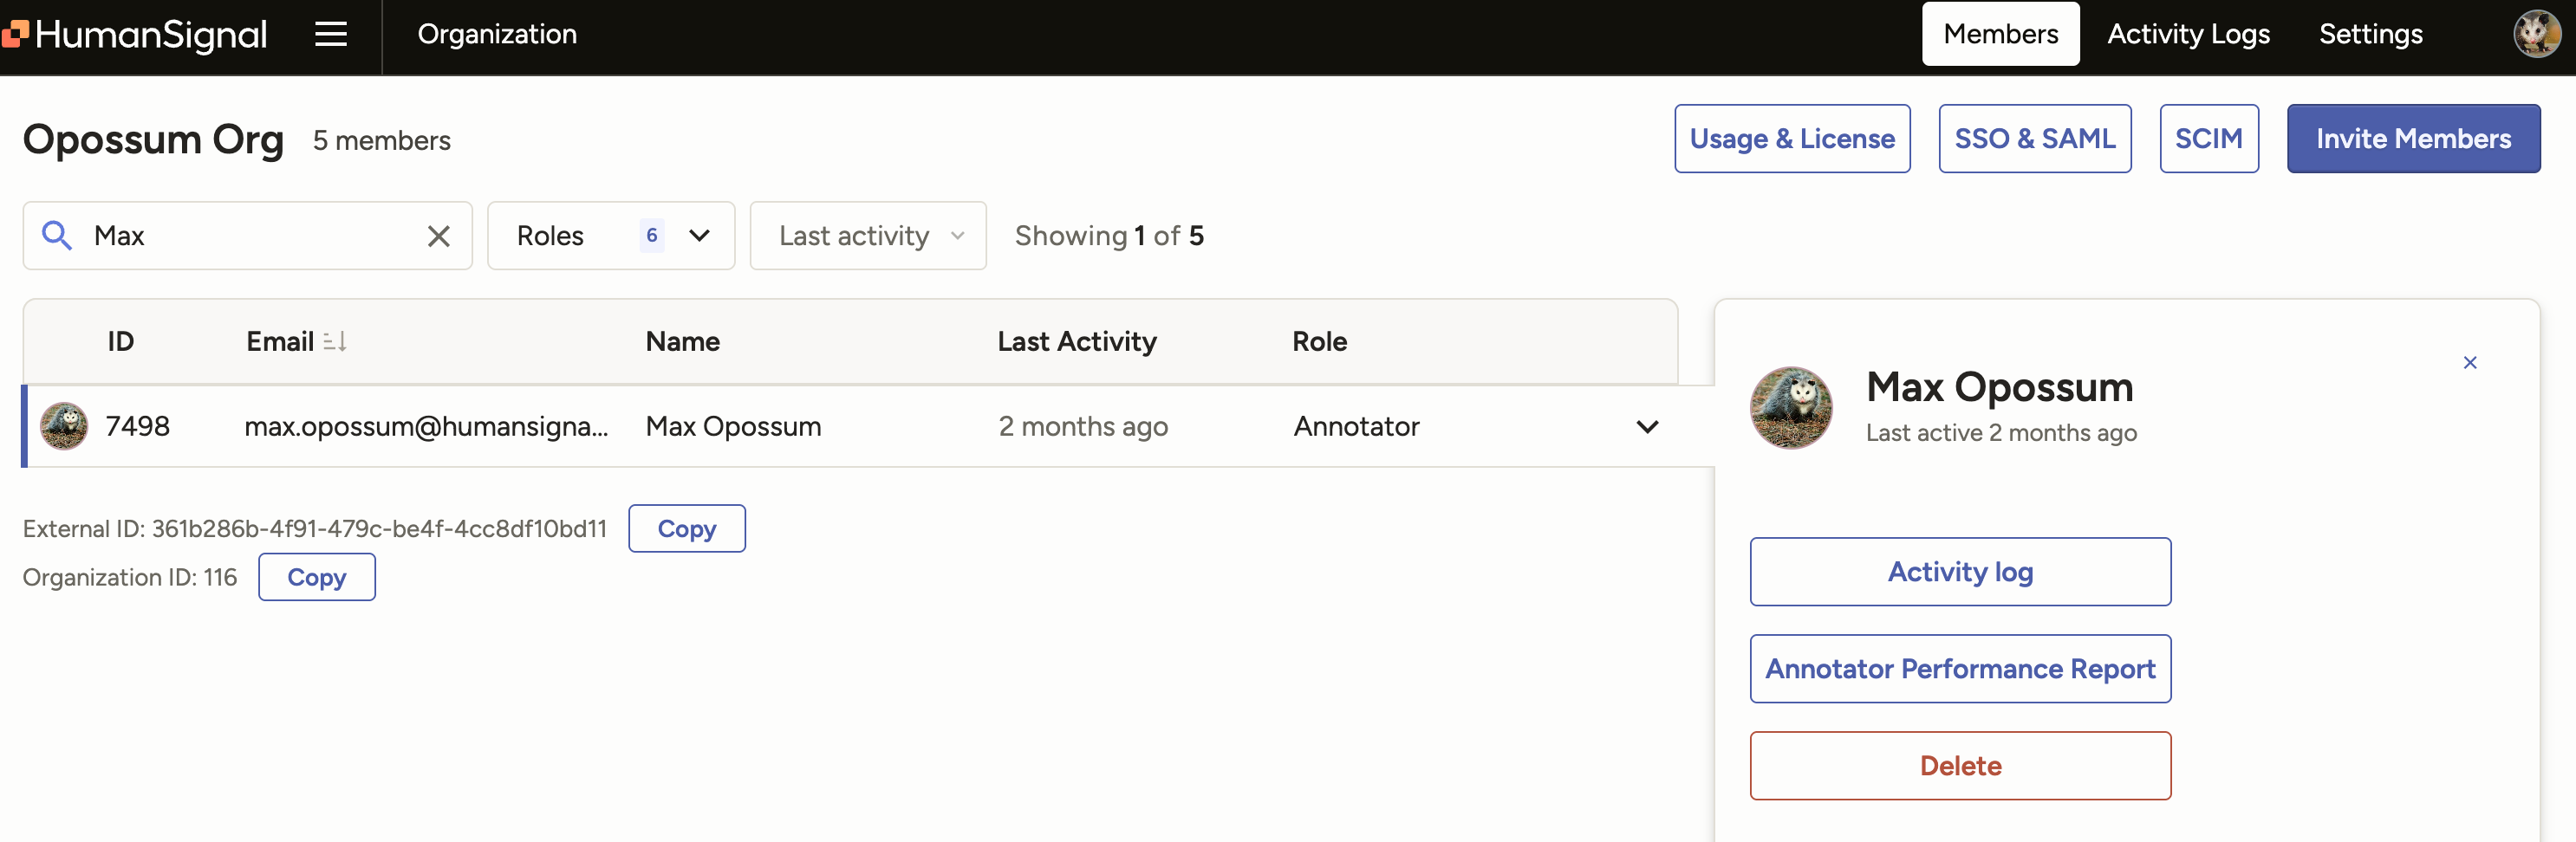The height and width of the screenshot is (842, 2576).
Task: Expand the role selector for Max Opossum
Action: click(1647, 426)
